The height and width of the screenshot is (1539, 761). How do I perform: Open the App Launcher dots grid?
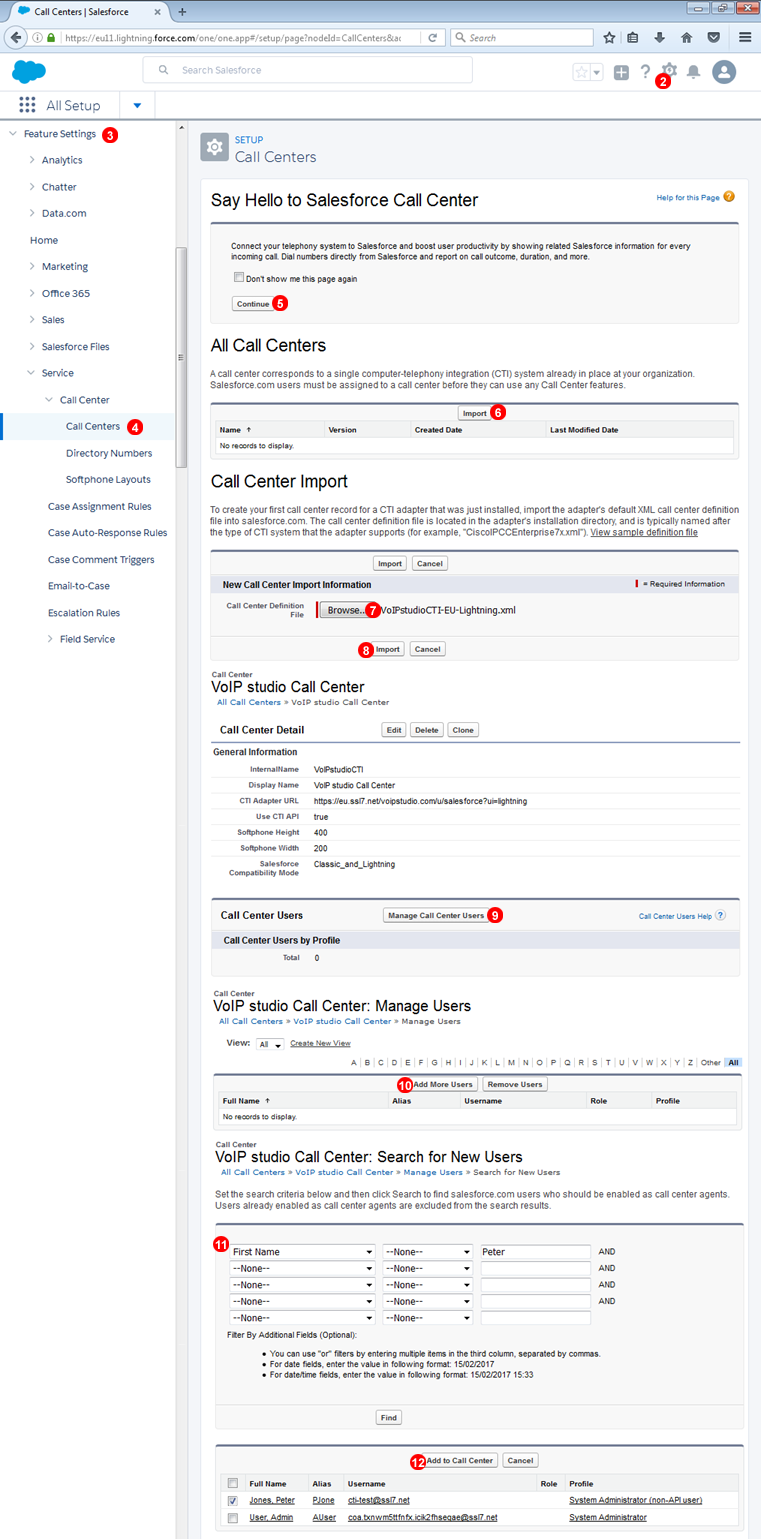(x=27, y=105)
